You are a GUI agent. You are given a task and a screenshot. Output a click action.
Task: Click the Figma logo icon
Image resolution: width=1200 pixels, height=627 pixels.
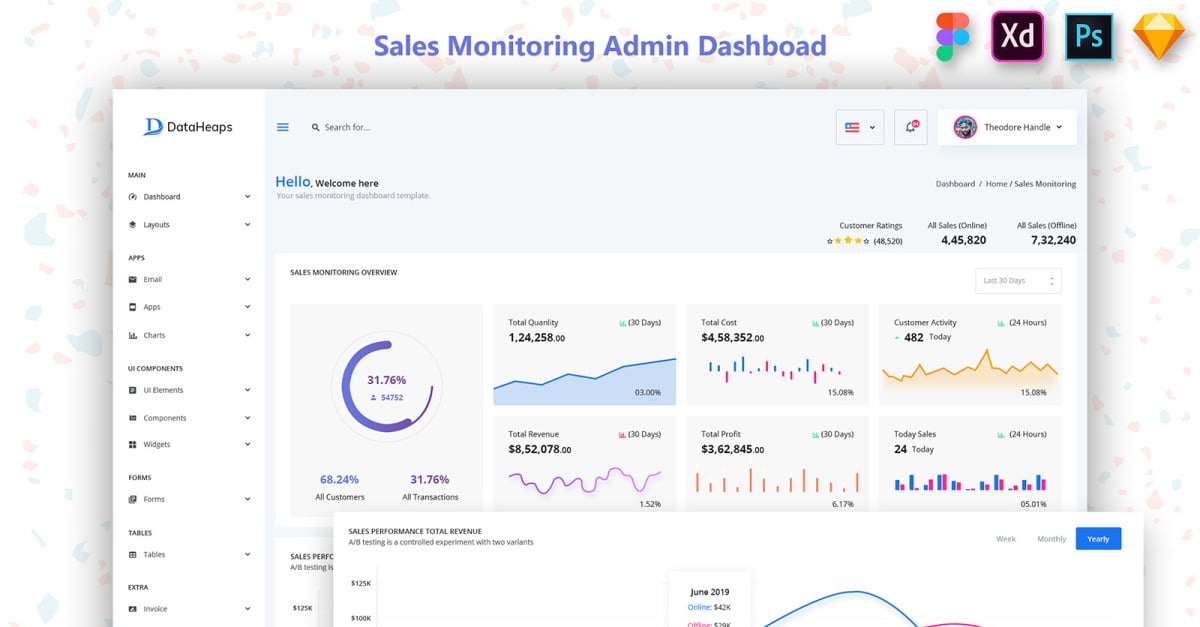[x=953, y=39]
